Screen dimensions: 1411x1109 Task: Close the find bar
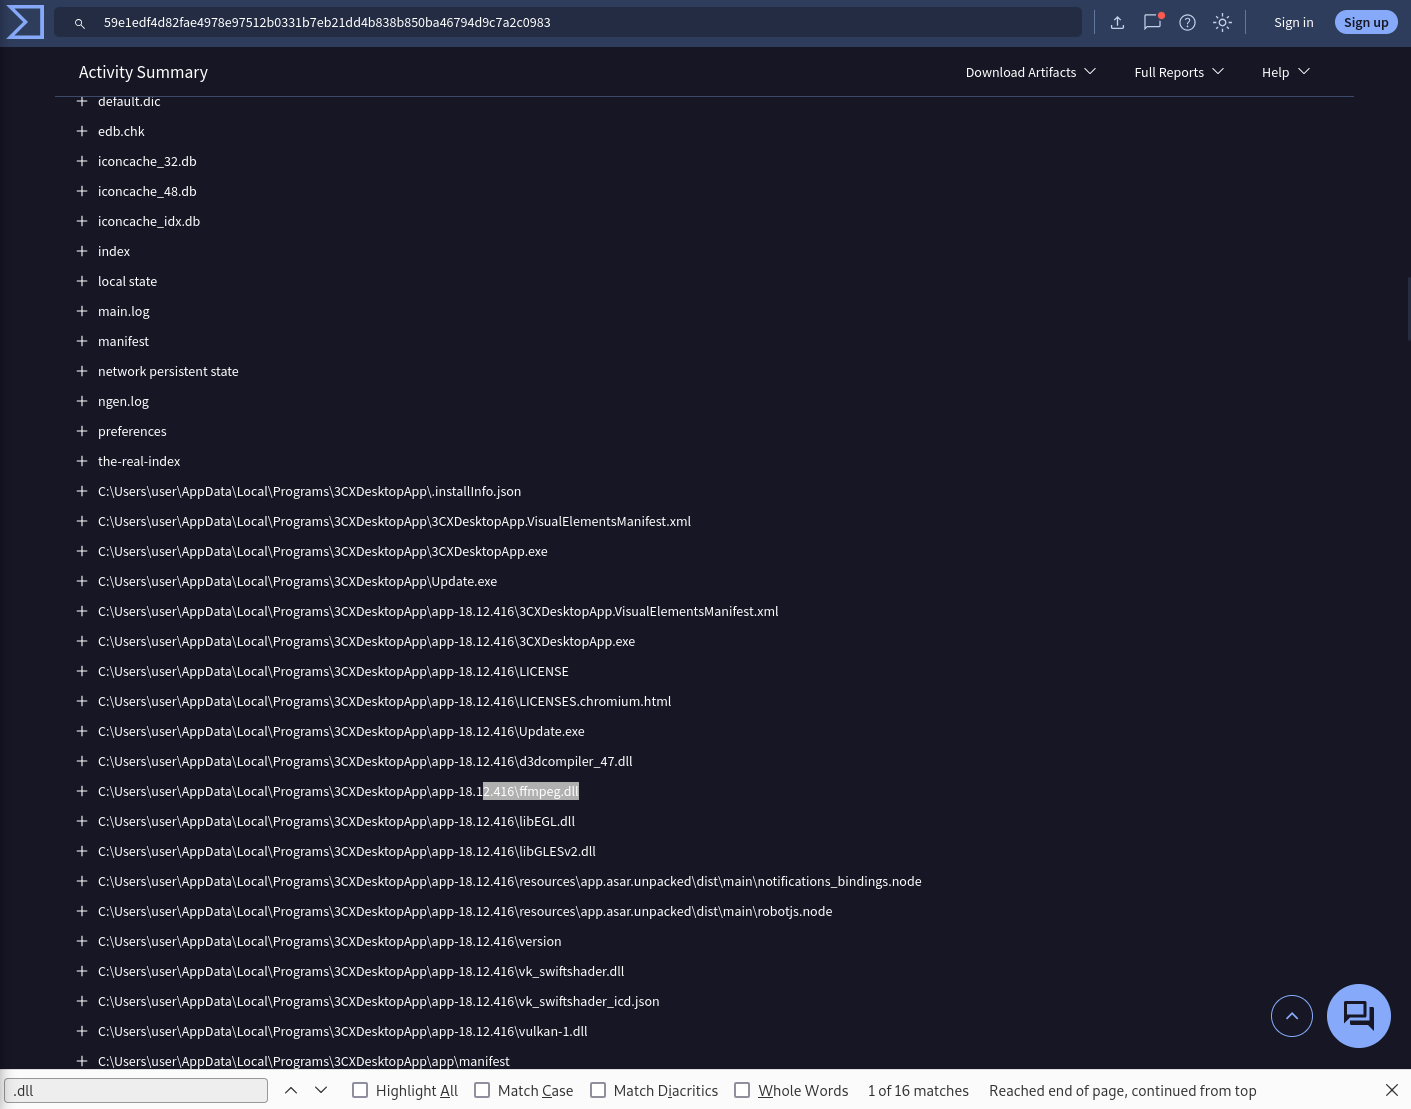[x=1391, y=1090]
